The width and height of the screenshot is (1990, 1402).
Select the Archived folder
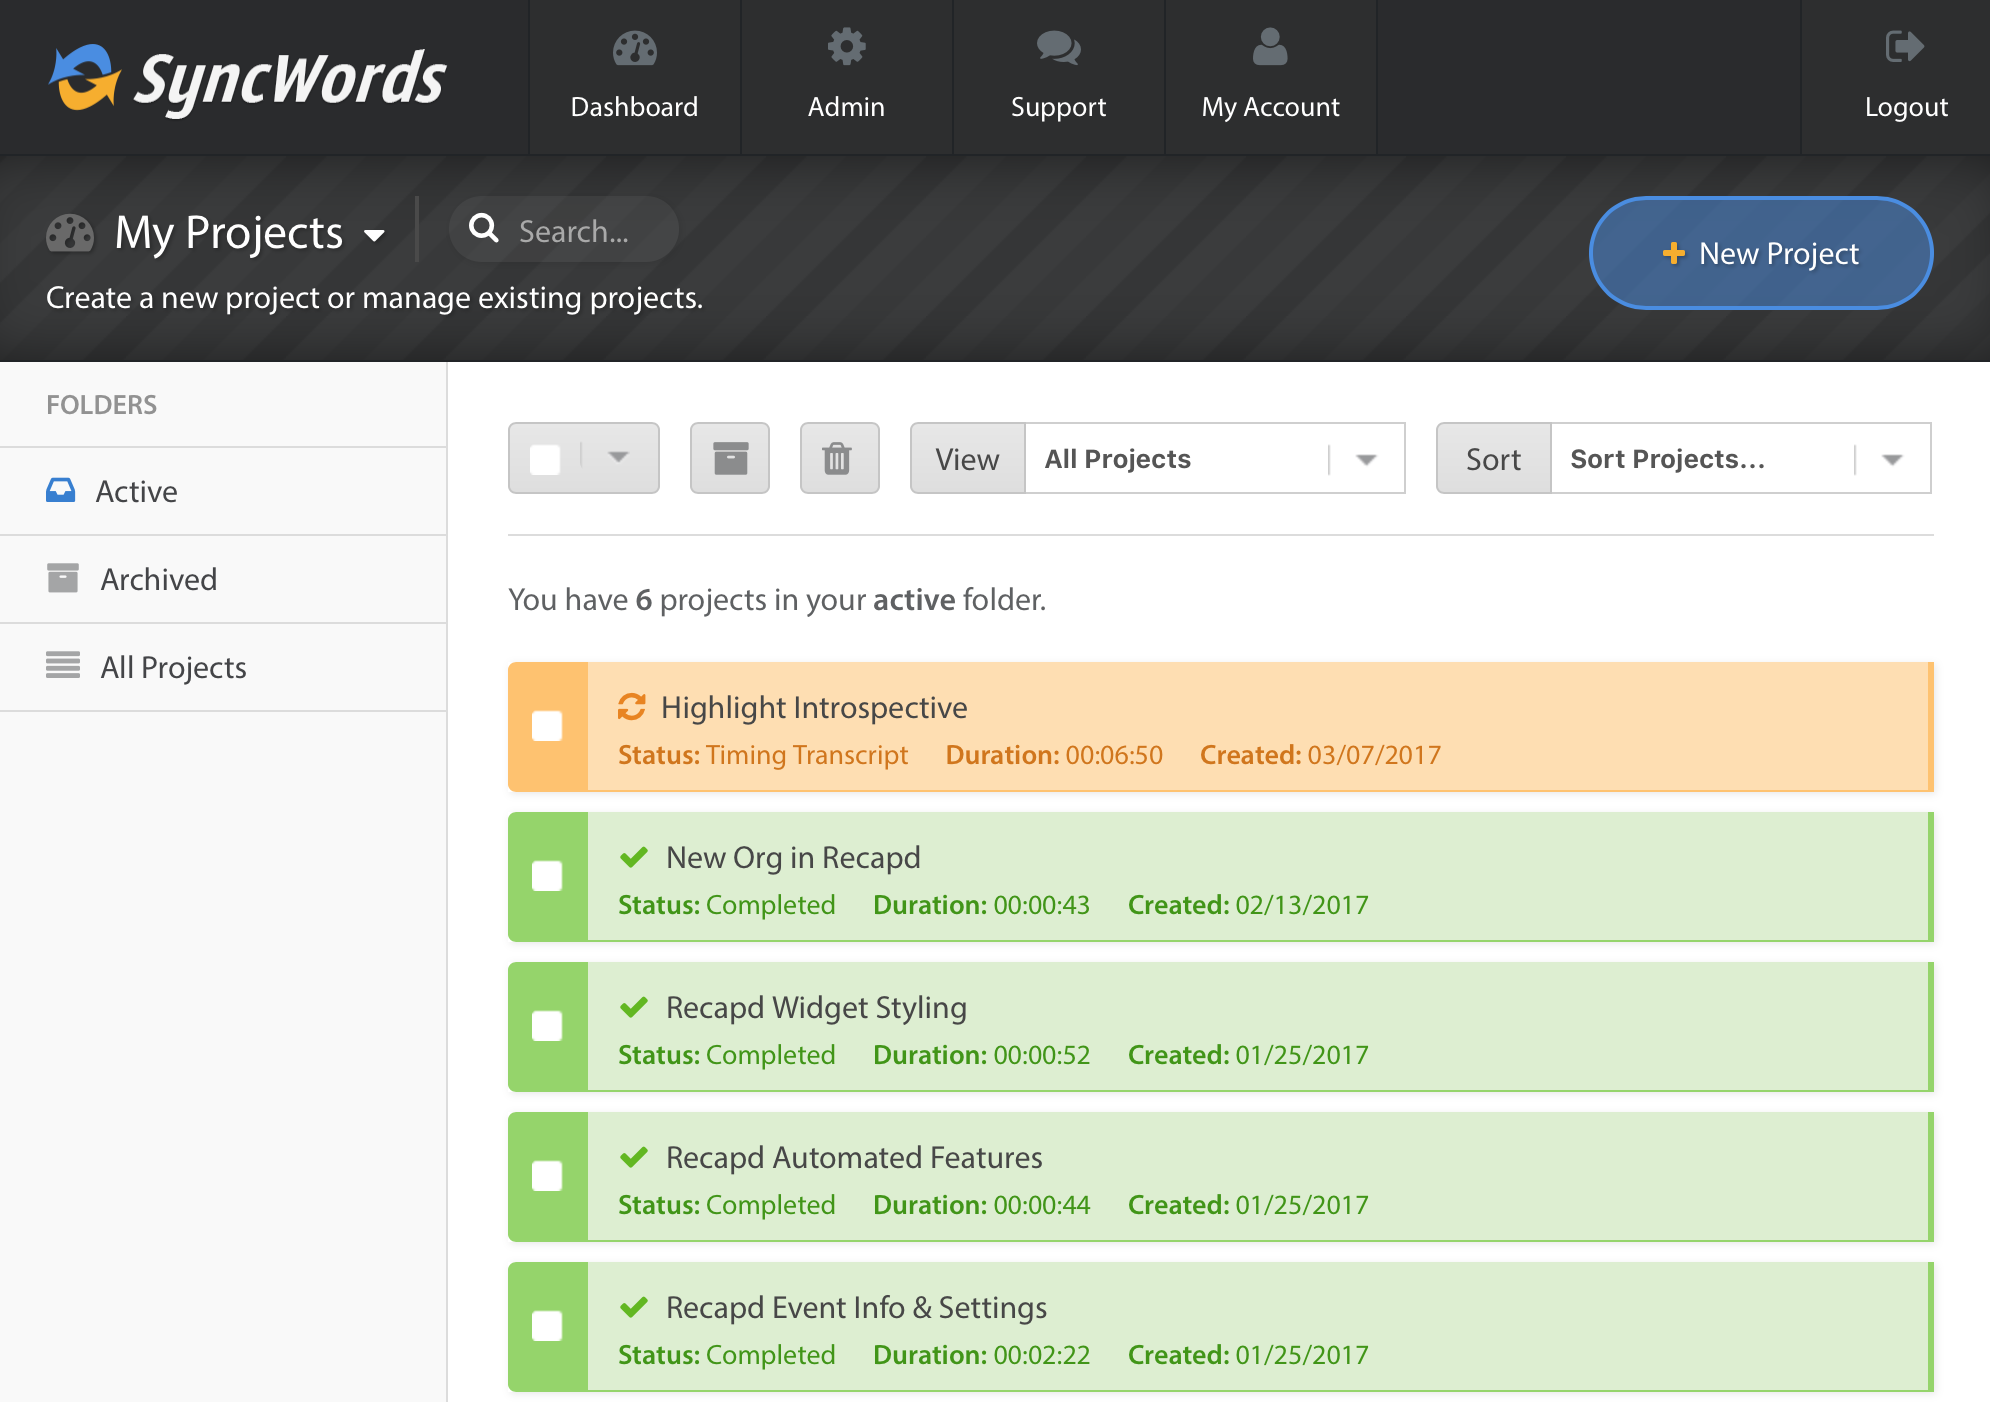pos(223,579)
